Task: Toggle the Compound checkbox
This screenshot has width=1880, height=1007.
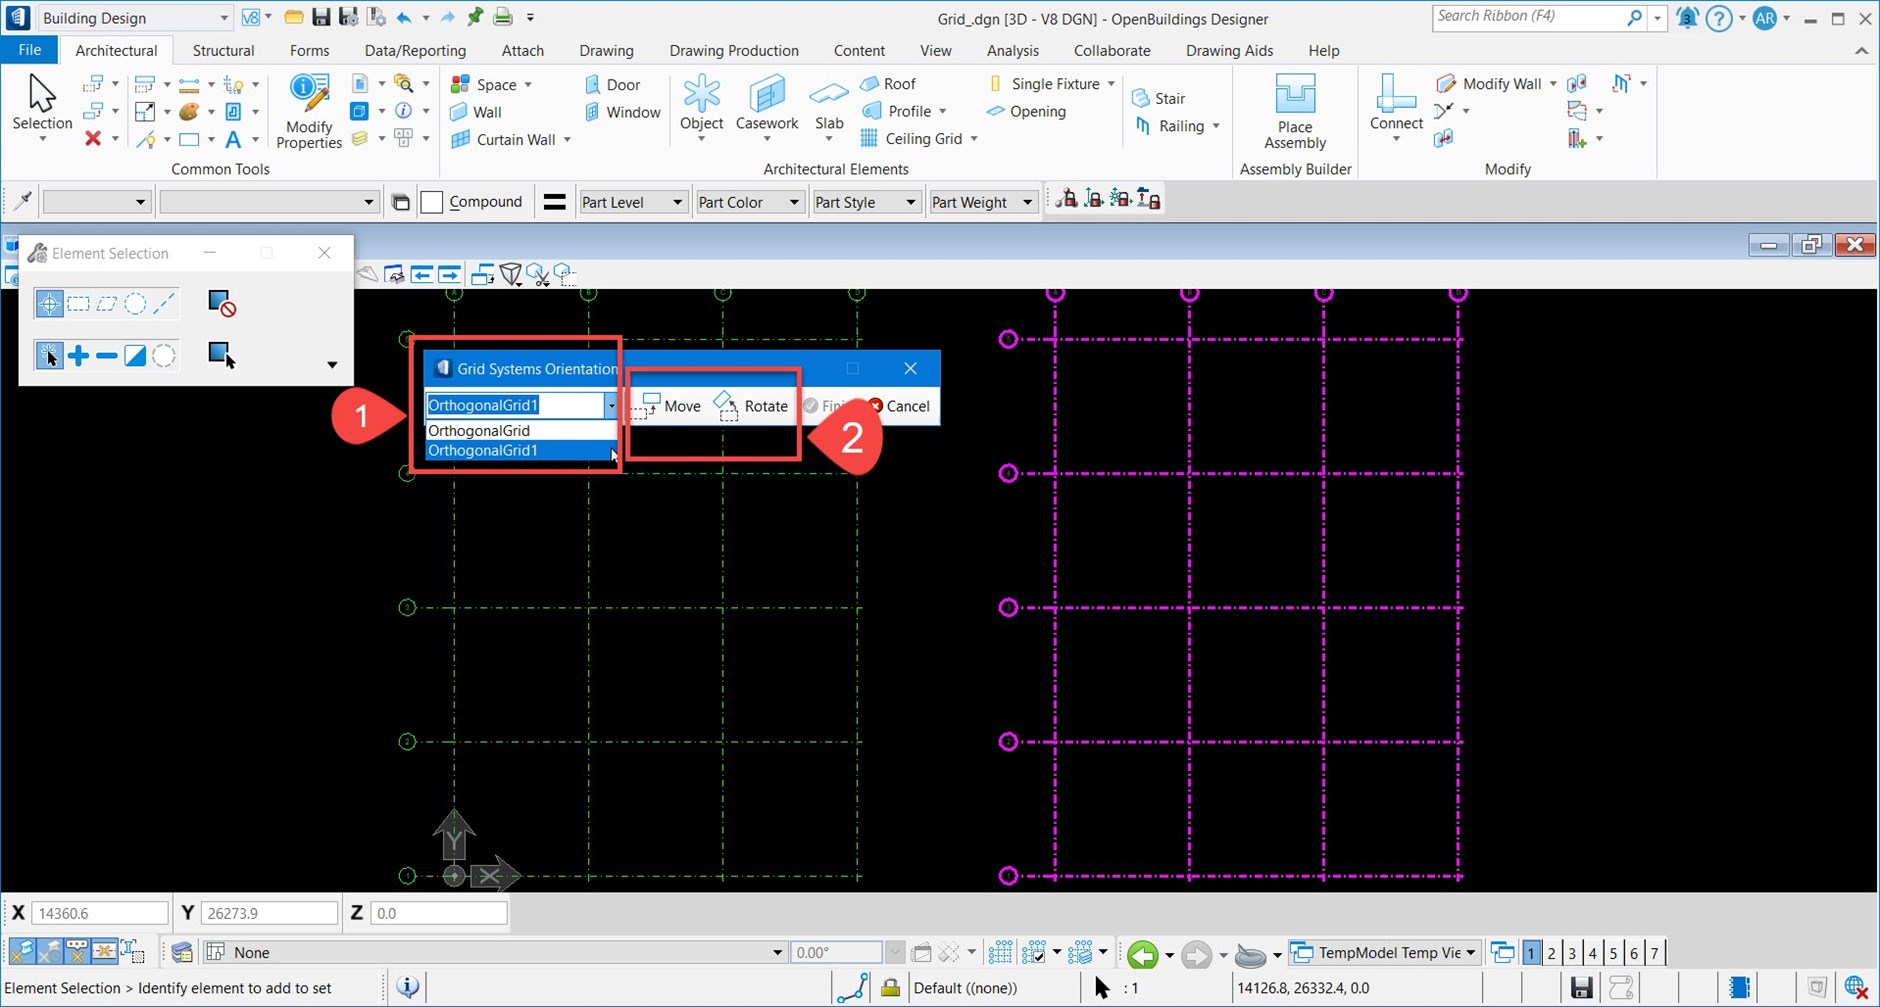Action: (x=432, y=202)
